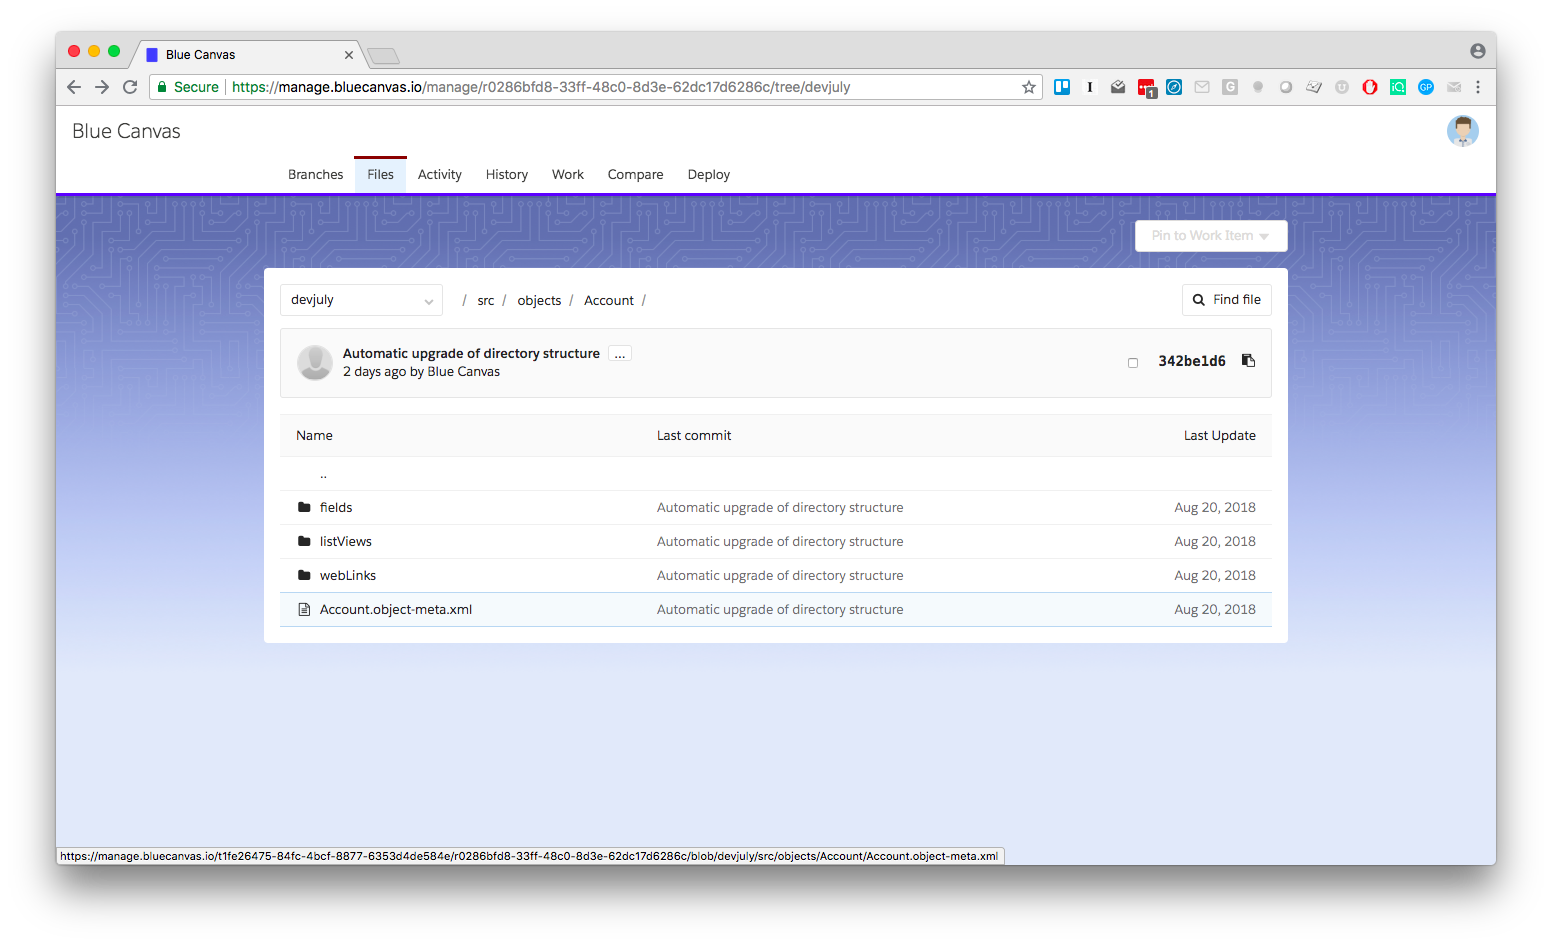Click the Blue Canvas logo text
The height and width of the screenshot is (945, 1552).
click(126, 131)
